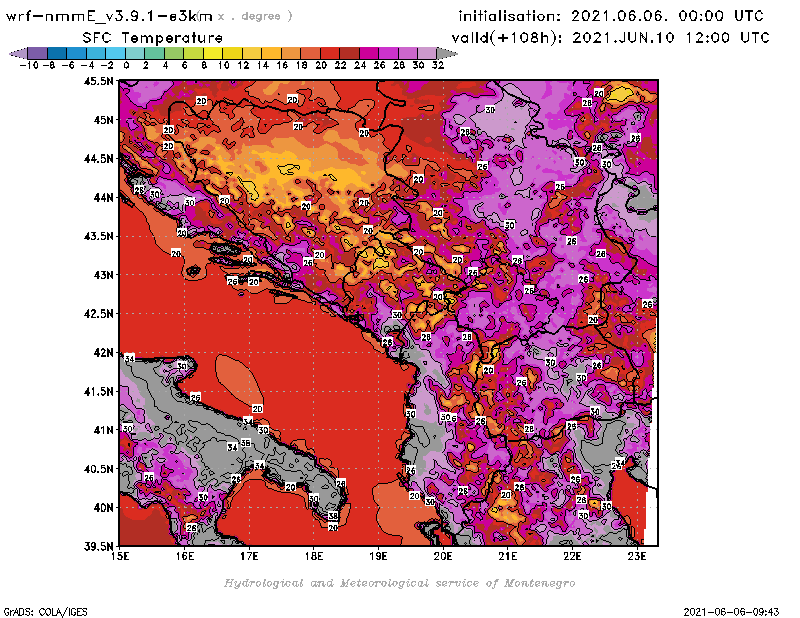Click the '18E' longitude axis label
The height and width of the screenshot is (618, 800).
pyautogui.click(x=314, y=556)
